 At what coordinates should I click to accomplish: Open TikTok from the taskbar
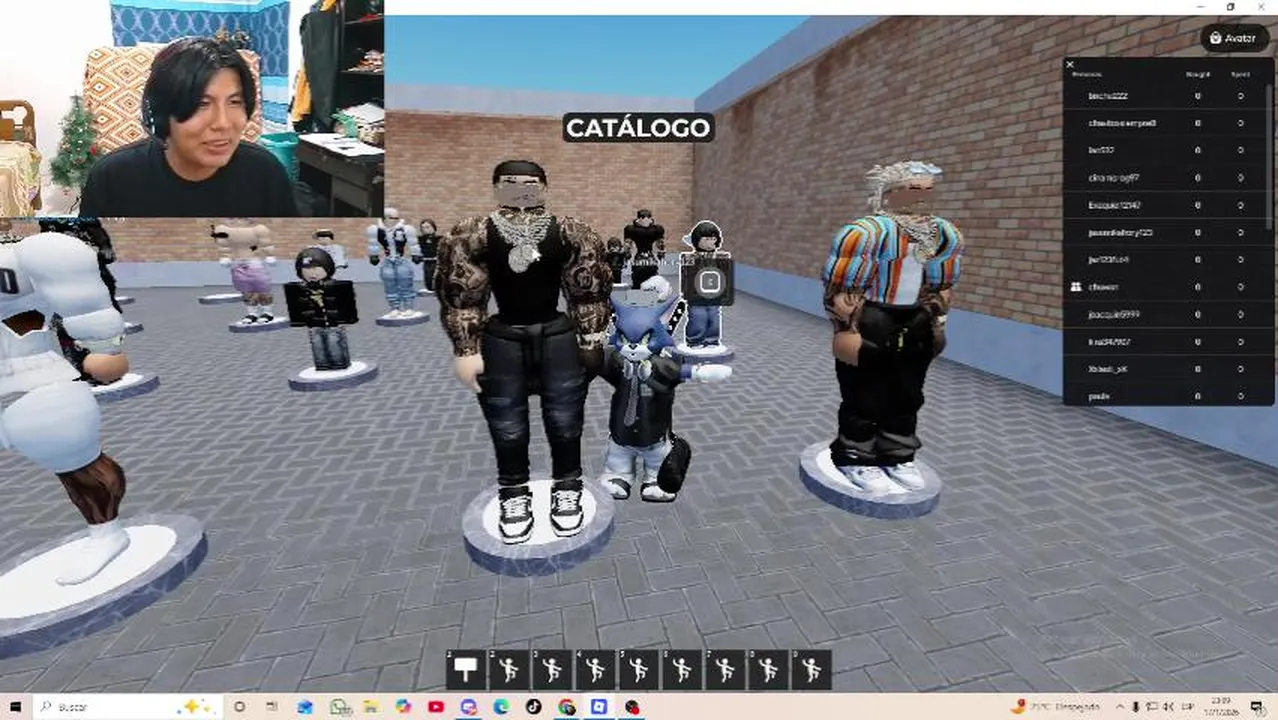coord(533,707)
